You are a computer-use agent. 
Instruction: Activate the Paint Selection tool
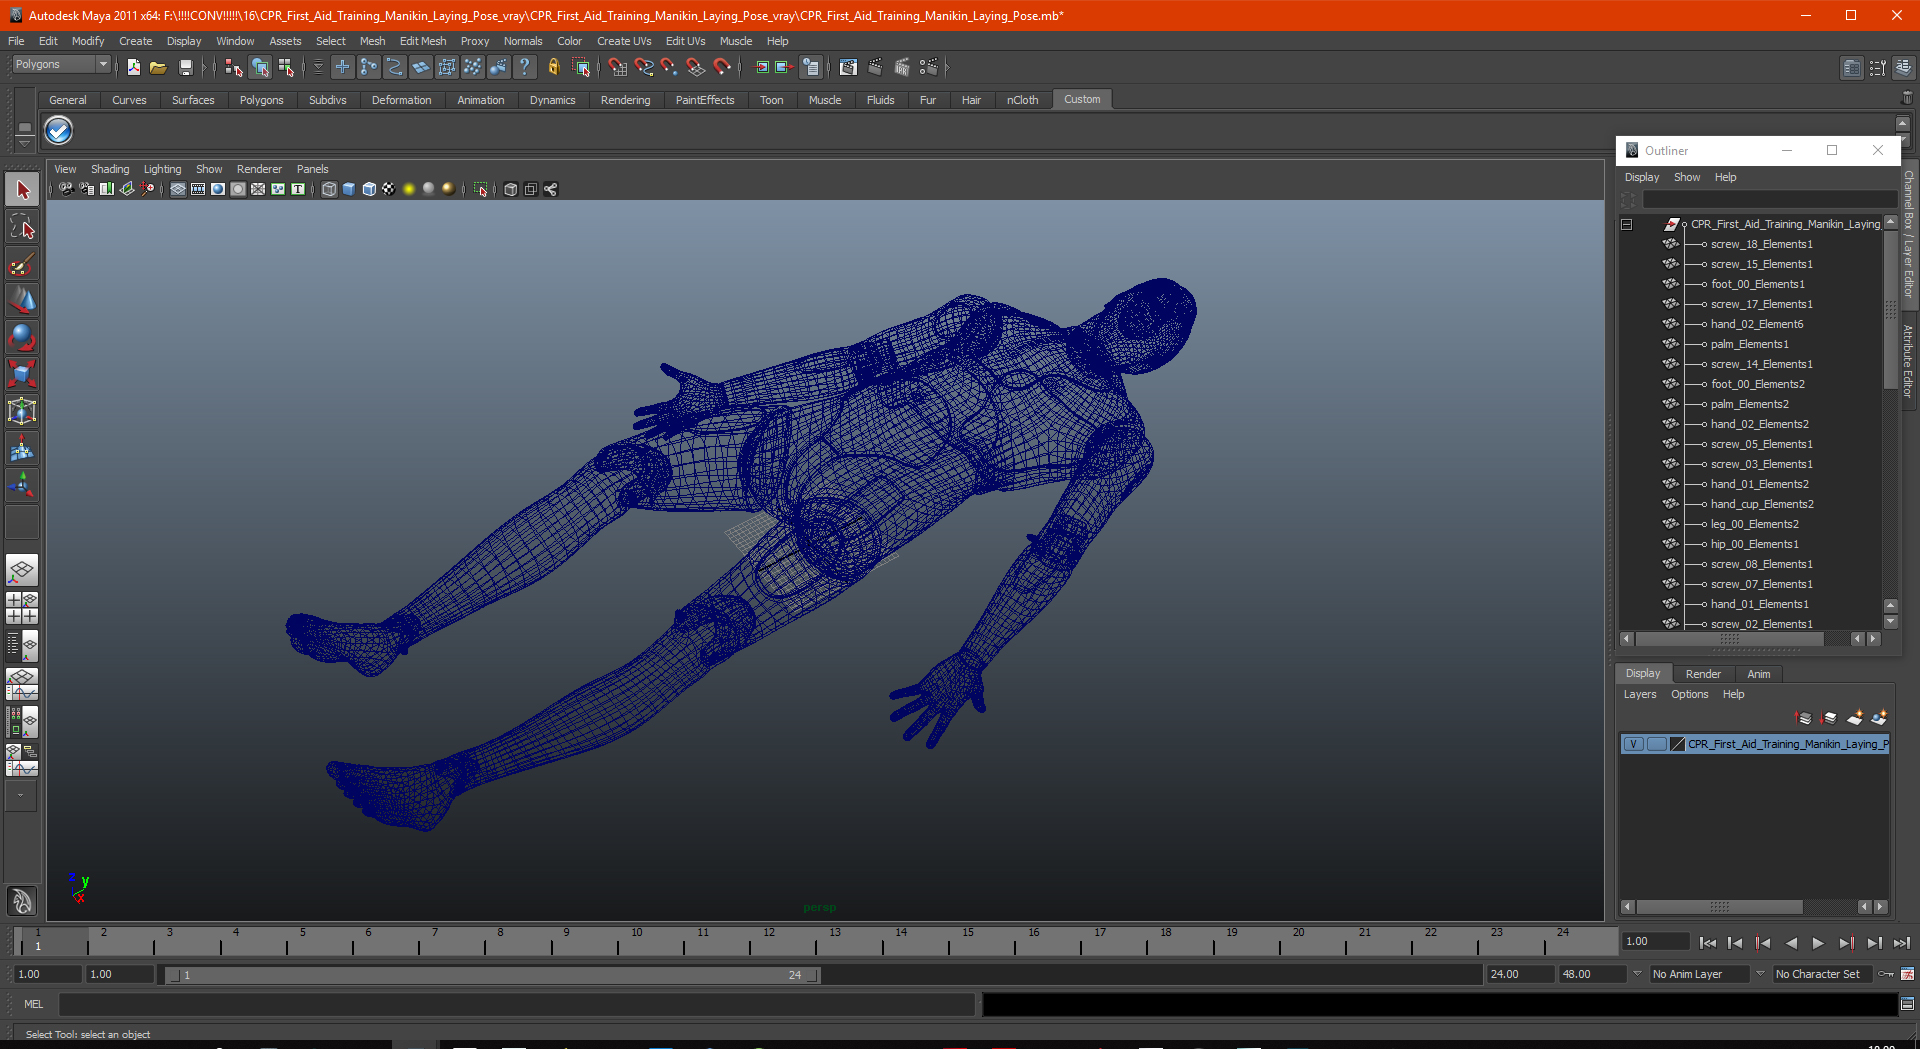[x=22, y=264]
